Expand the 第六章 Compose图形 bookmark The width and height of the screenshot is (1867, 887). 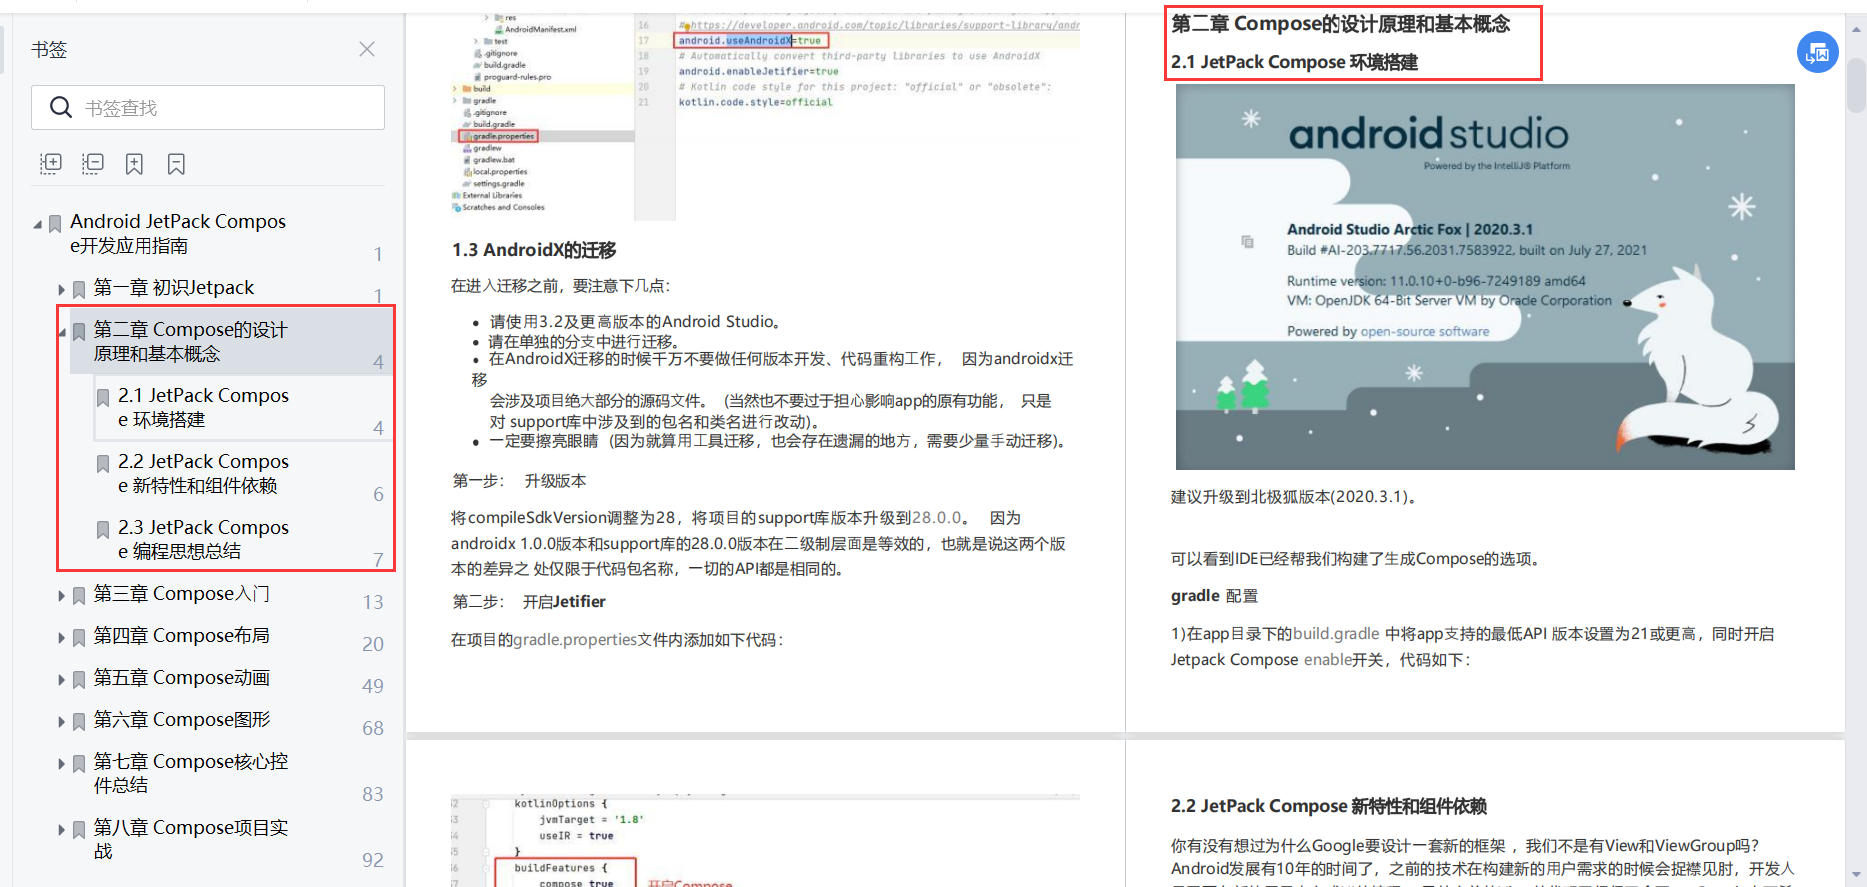click(61, 722)
